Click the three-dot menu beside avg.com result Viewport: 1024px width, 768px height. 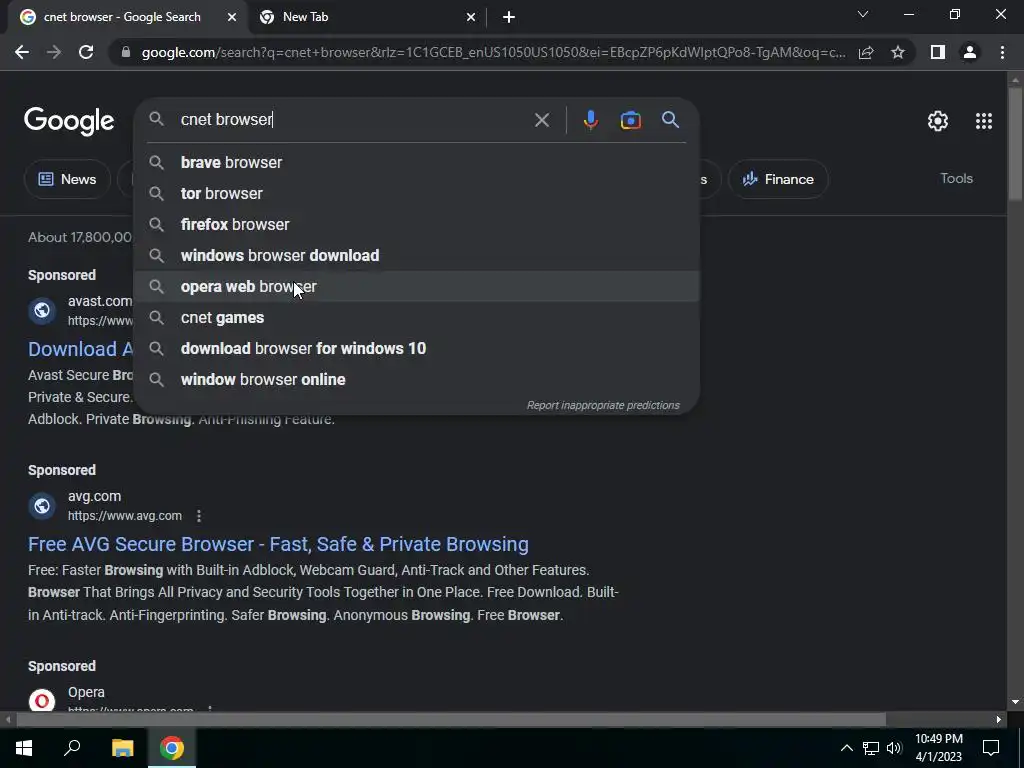pos(199,516)
